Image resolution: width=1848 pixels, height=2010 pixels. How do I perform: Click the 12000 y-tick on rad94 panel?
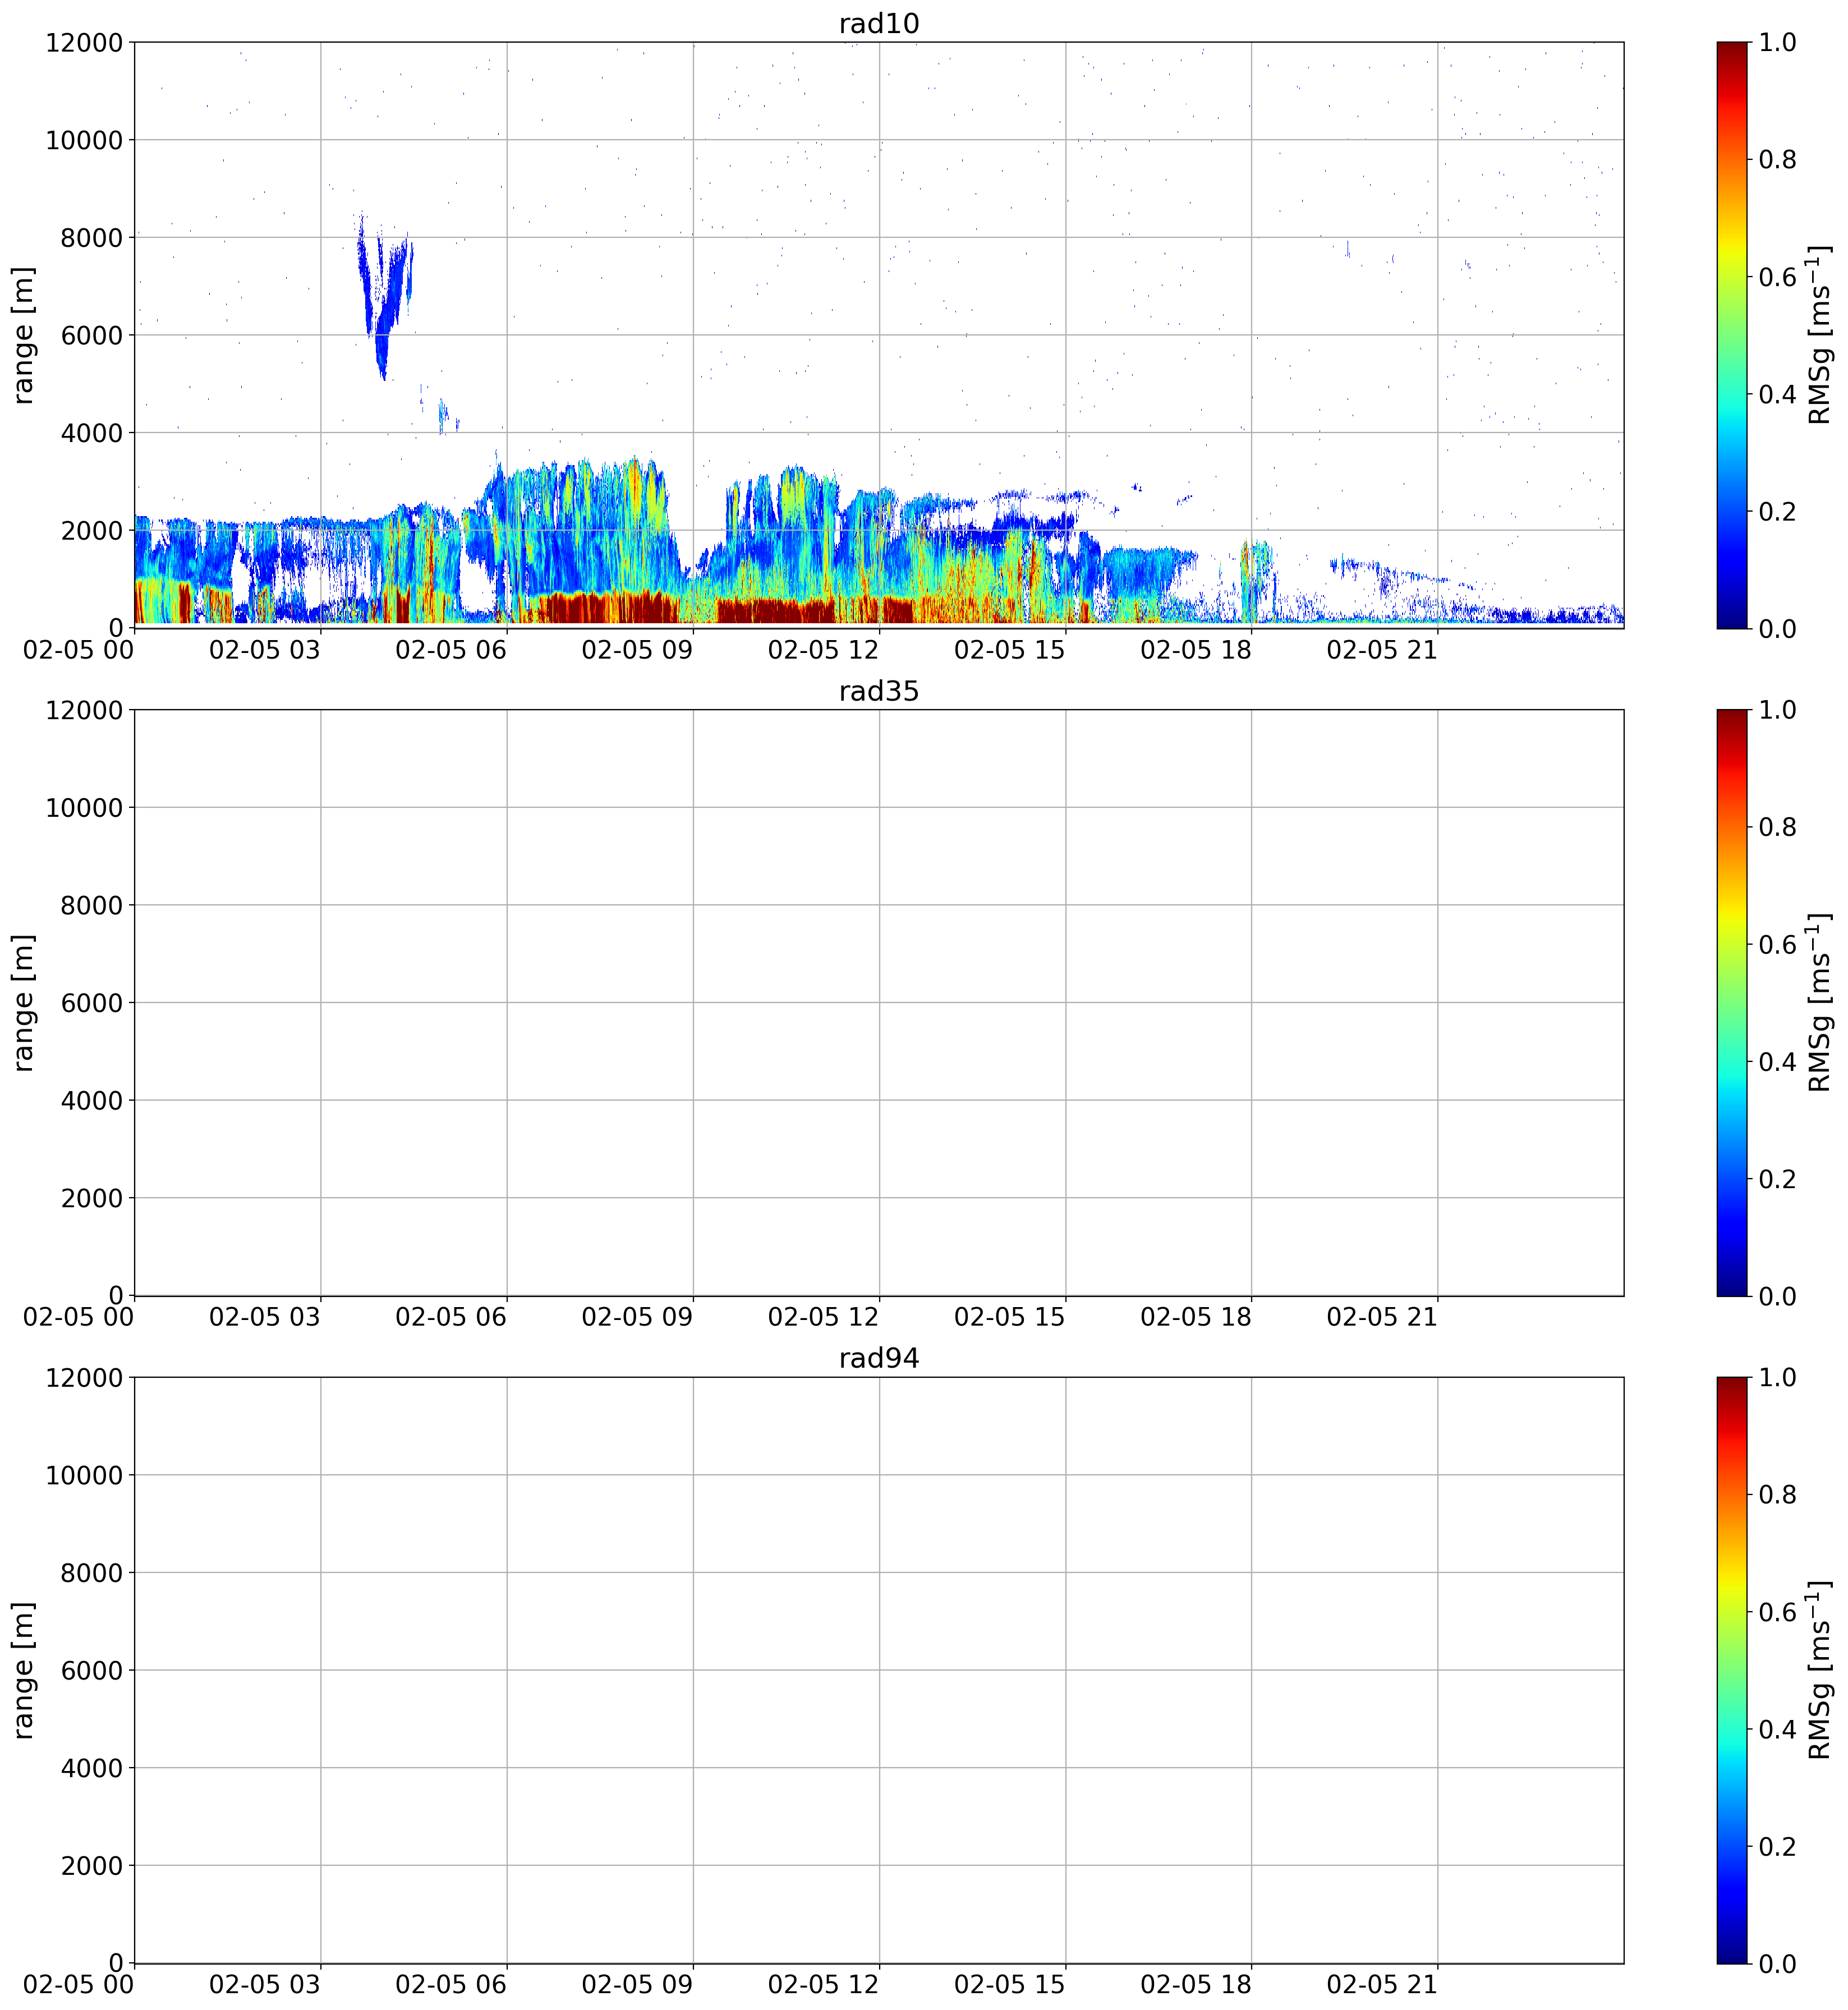84,1378
